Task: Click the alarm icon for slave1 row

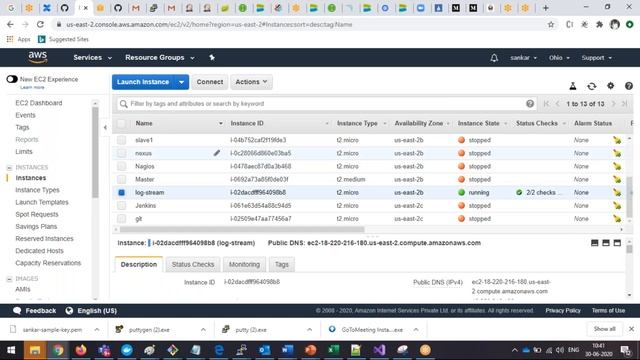Action: pyautogui.click(x=617, y=140)
